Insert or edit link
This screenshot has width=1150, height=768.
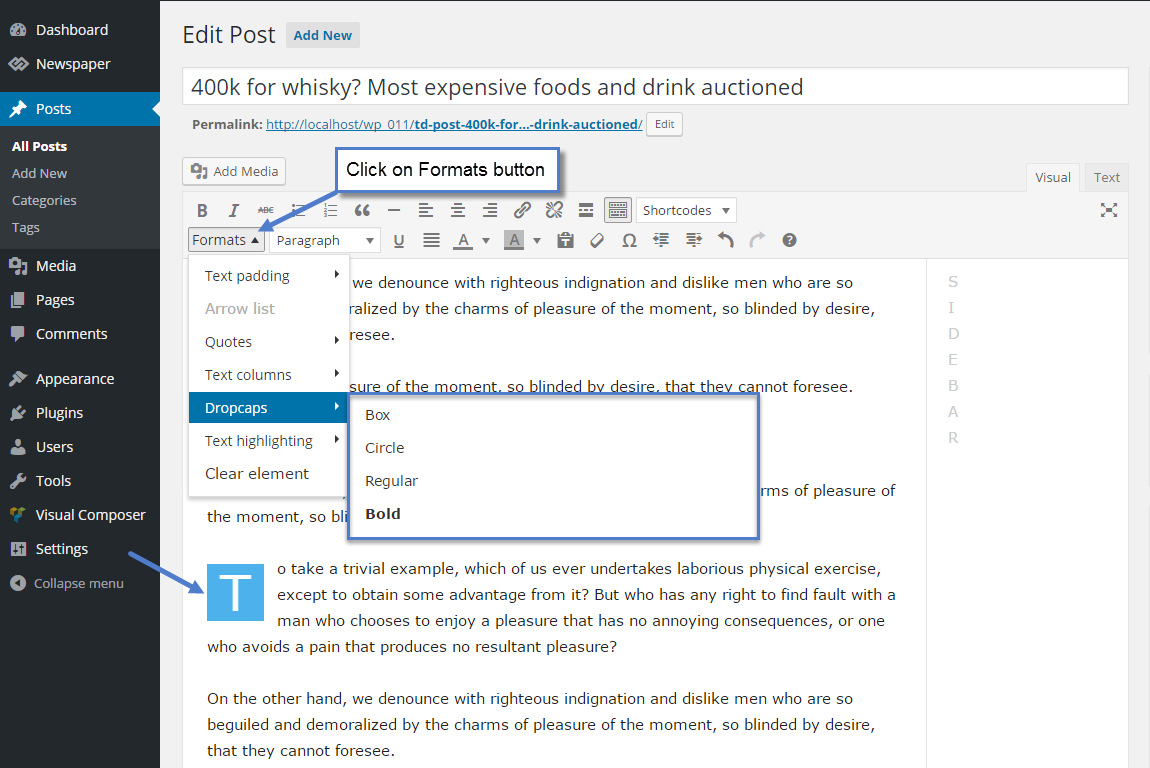coord(522,211)
